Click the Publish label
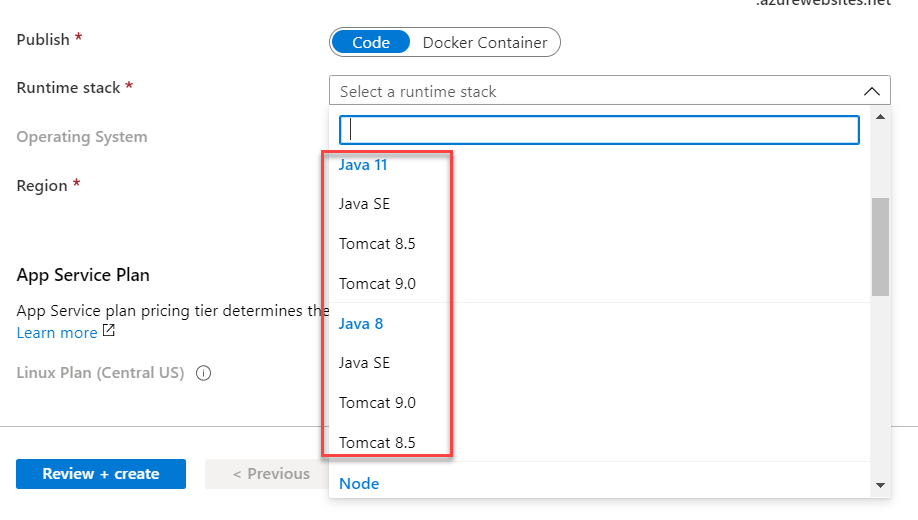The image size is (918, 520). [43, 40]
